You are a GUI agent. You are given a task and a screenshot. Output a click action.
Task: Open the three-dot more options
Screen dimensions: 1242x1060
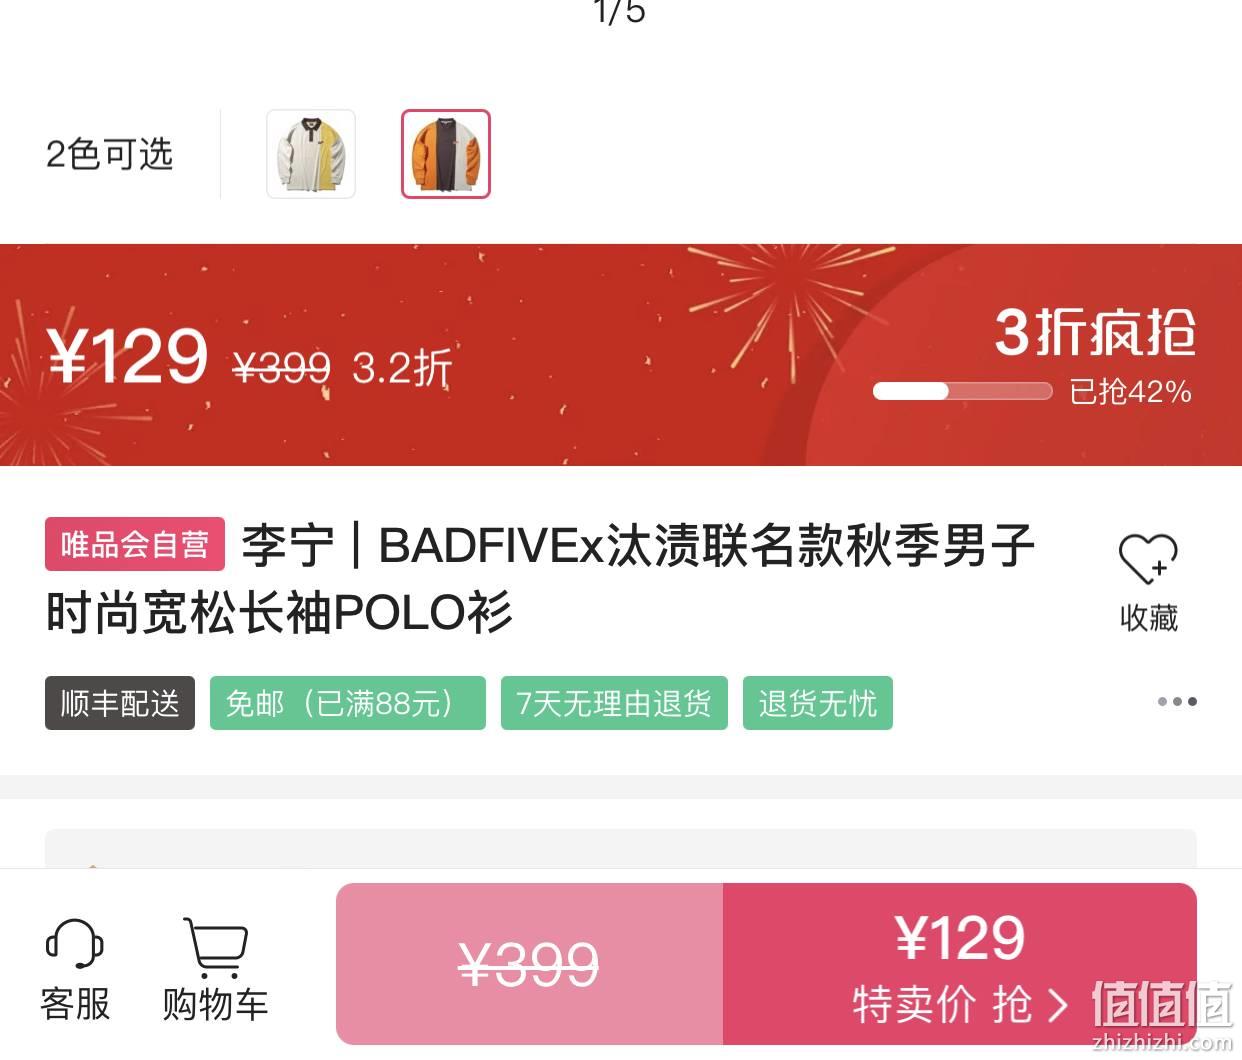pyautogui.click(x=1177, y=701)
